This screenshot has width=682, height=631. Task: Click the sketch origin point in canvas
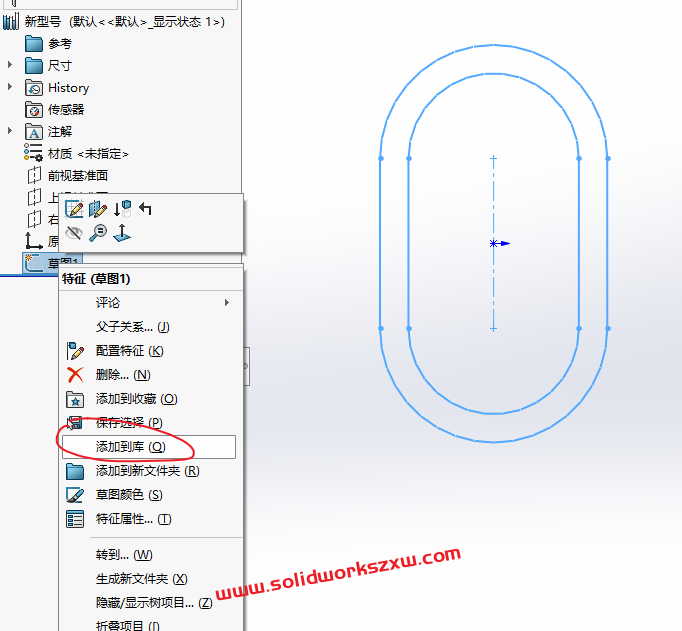pyautogui.click(x=493, y=244)
